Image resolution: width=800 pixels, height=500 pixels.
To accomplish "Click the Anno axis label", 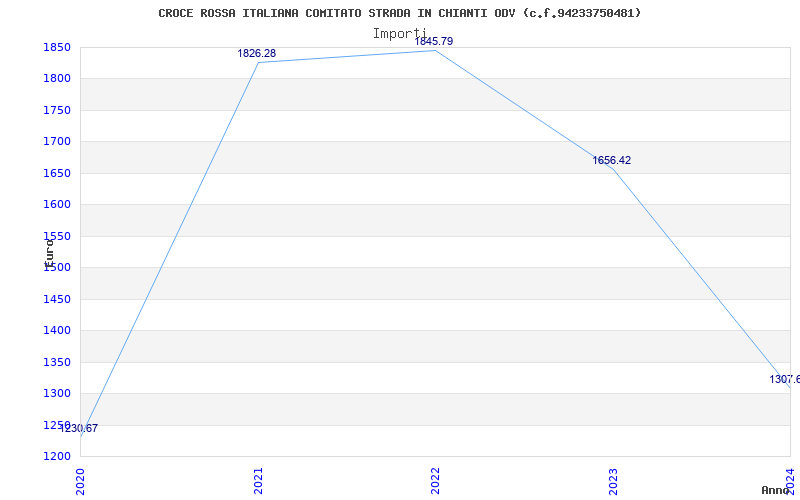I will pos(776,490).
